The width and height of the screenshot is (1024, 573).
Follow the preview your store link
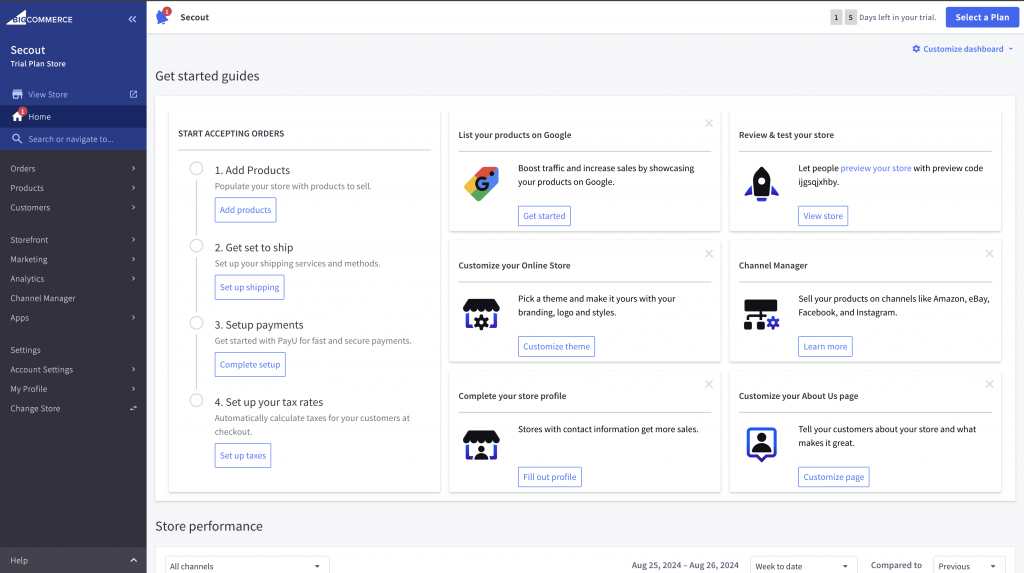point(875,168)
